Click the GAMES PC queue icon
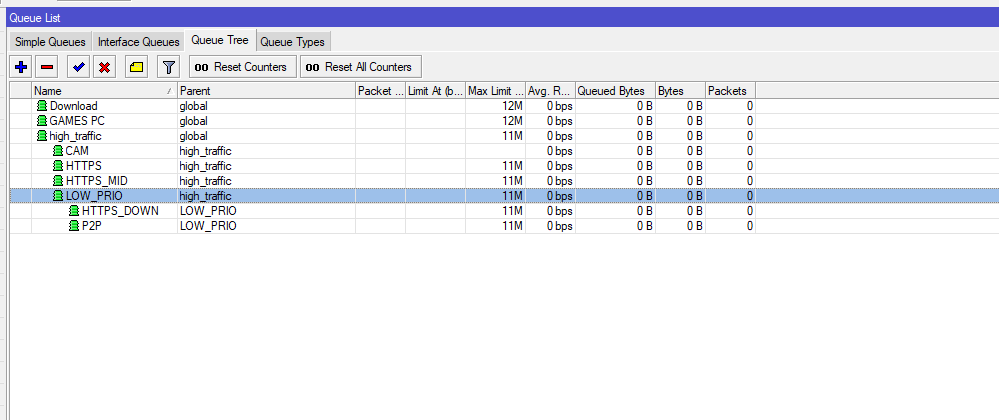This screenshot has height=420, width=999. pos(42,121)
